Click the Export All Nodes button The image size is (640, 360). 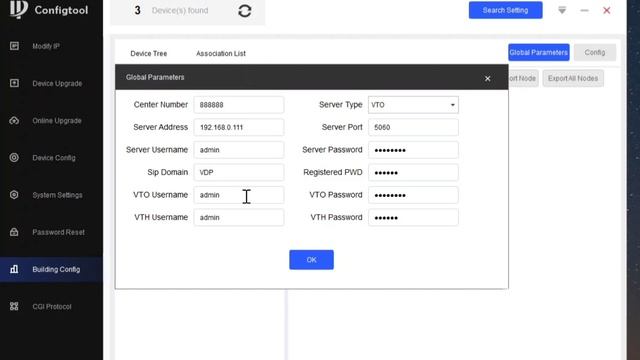pyautogui.click(x=573, y=78)
